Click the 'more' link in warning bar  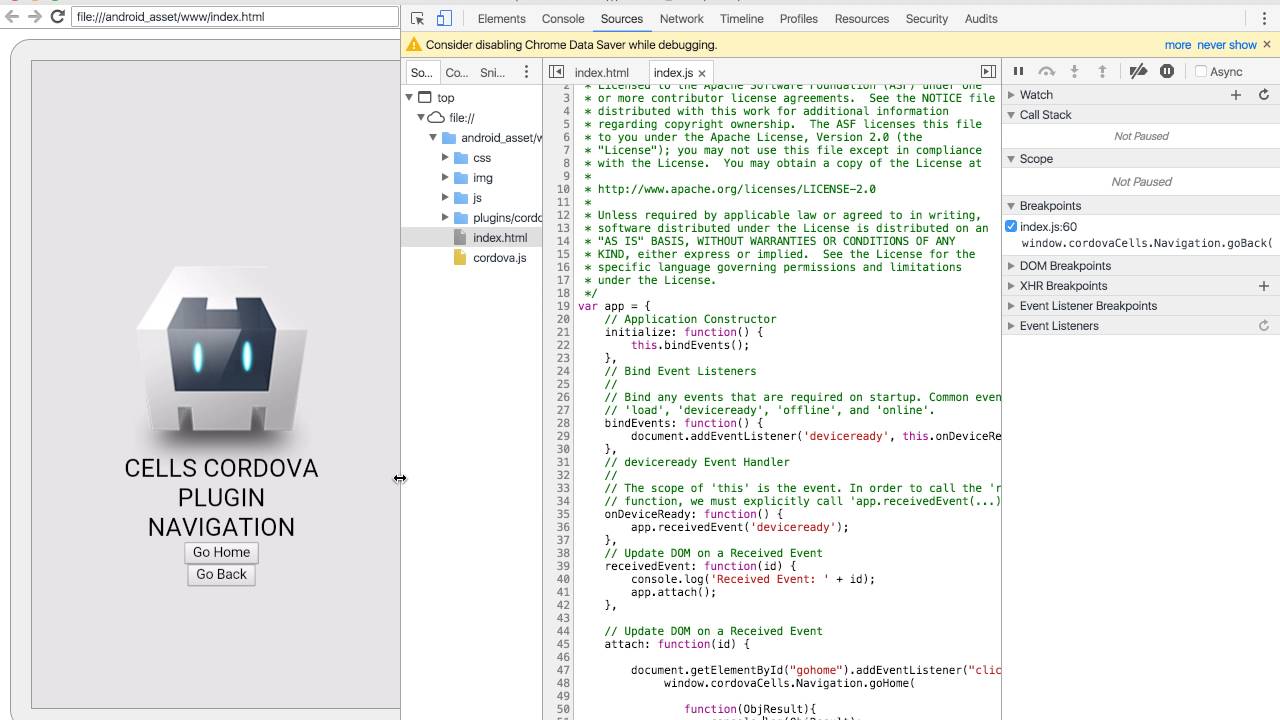point(1178,45)
